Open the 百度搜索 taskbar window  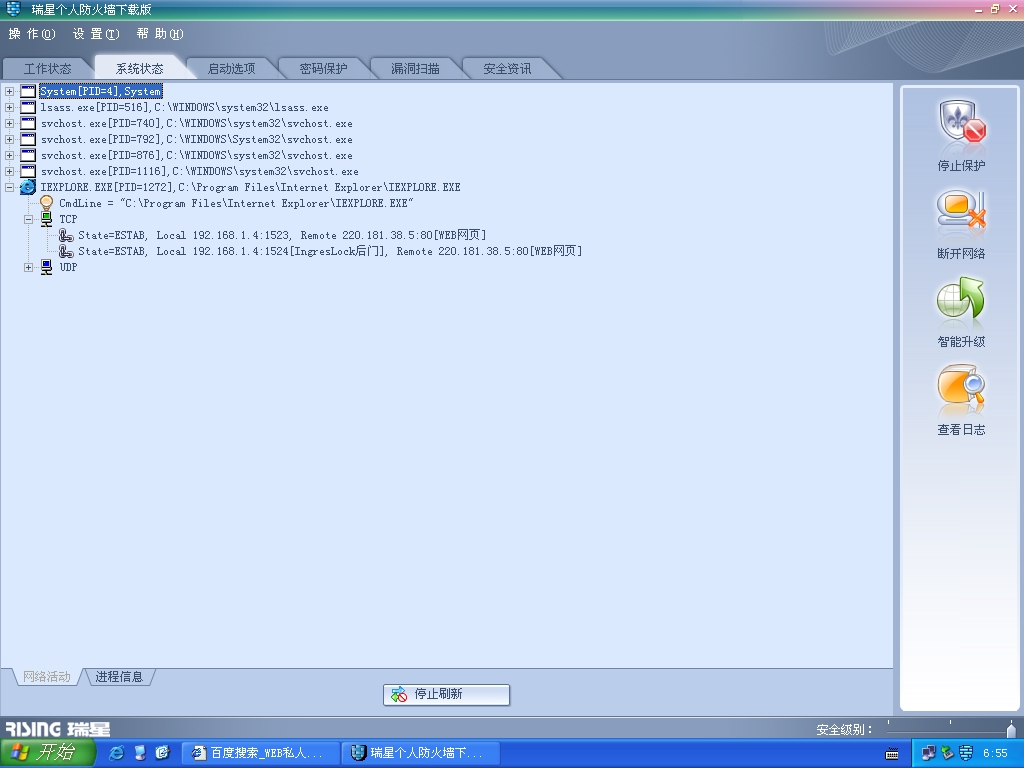pyautogui.click(x=260, y=753)
